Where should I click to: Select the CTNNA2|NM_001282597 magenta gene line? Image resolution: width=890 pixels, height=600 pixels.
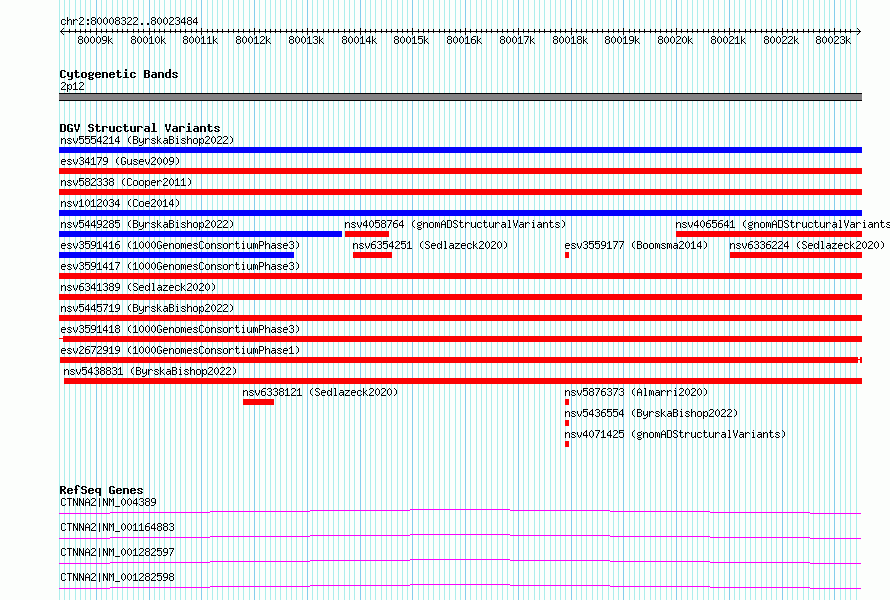pyautogui.click(x=460, y=562)
